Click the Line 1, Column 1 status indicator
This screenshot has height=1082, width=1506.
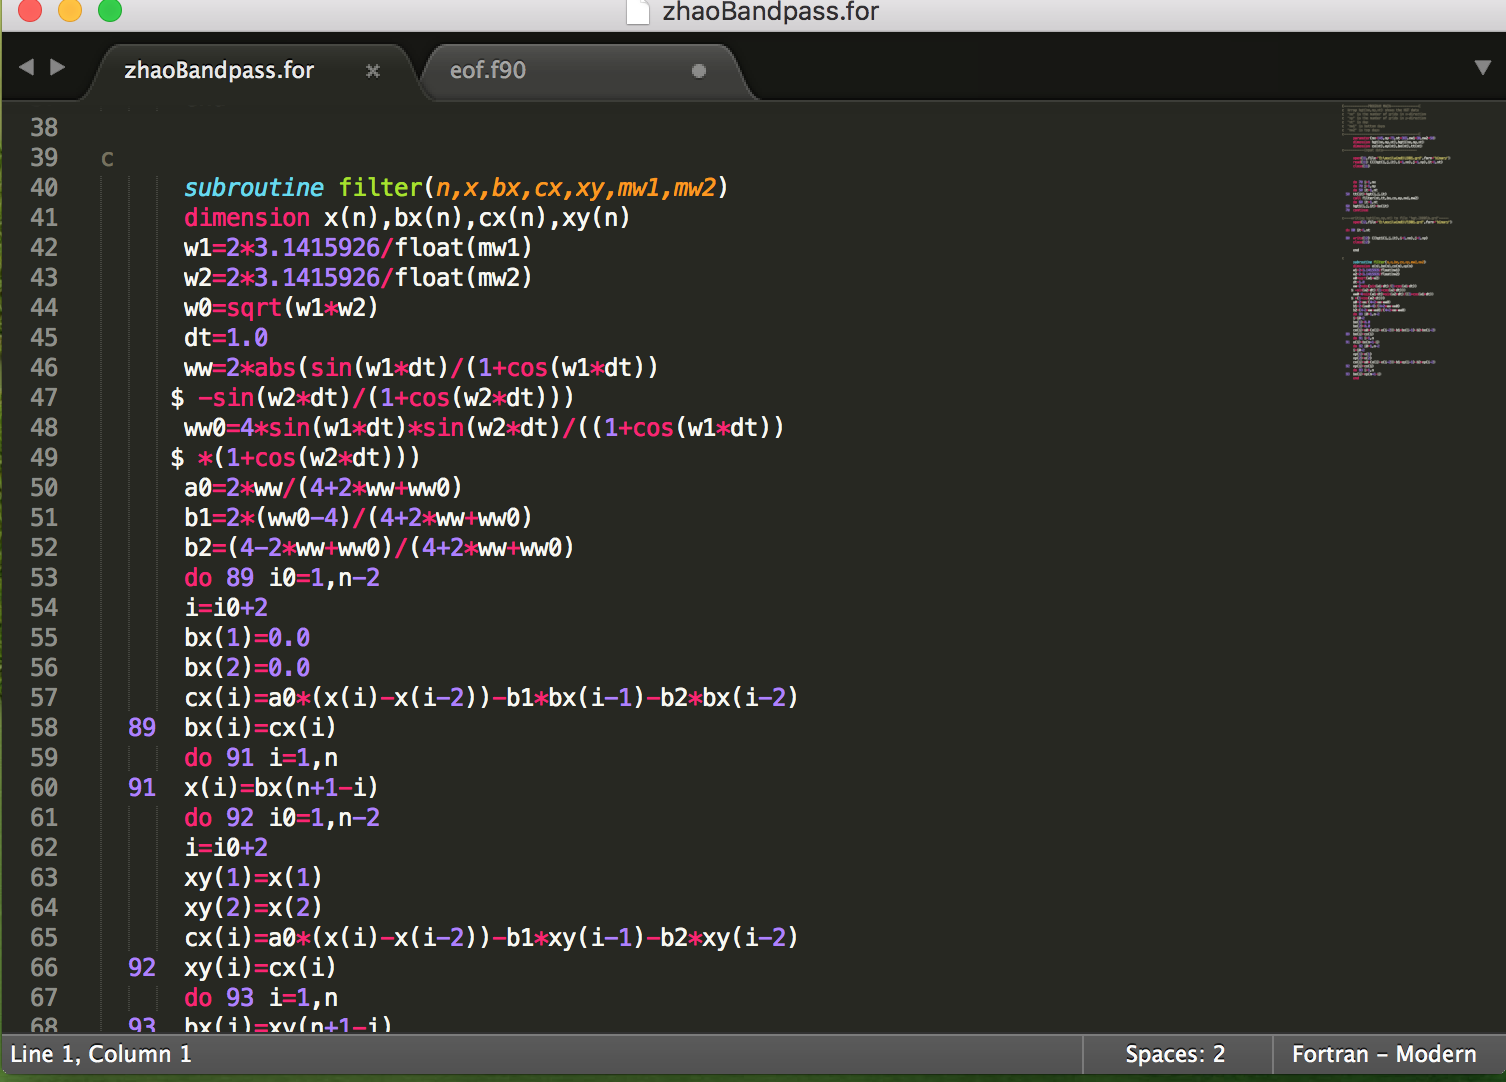[x=100, y=1054]
